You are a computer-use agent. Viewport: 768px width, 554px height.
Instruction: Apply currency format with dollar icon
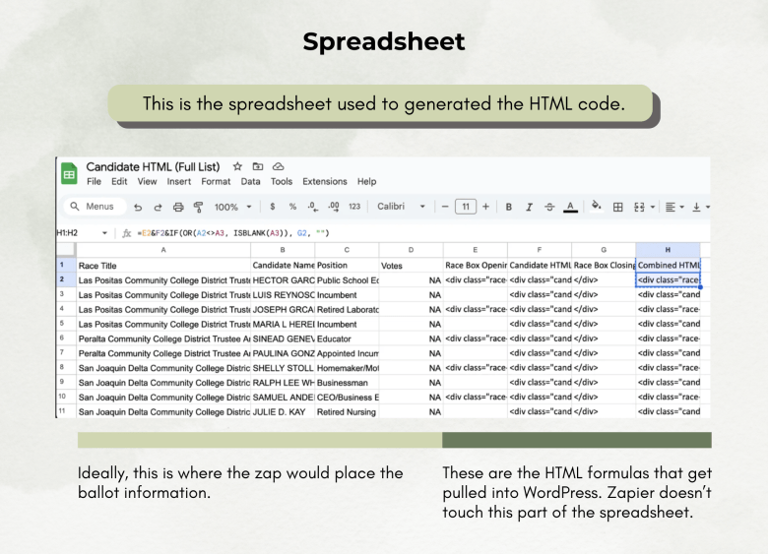coord(273,207)
